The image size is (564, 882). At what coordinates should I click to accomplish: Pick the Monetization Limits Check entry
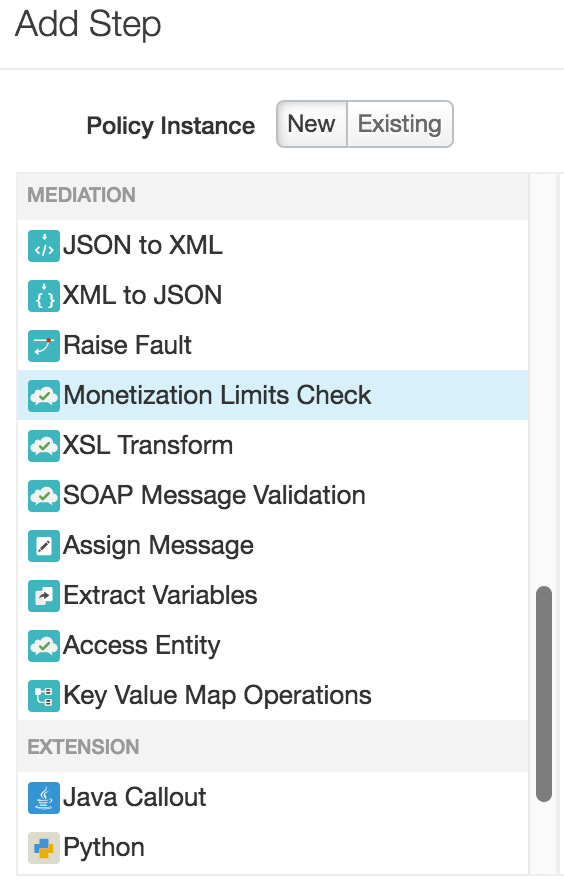273,395
